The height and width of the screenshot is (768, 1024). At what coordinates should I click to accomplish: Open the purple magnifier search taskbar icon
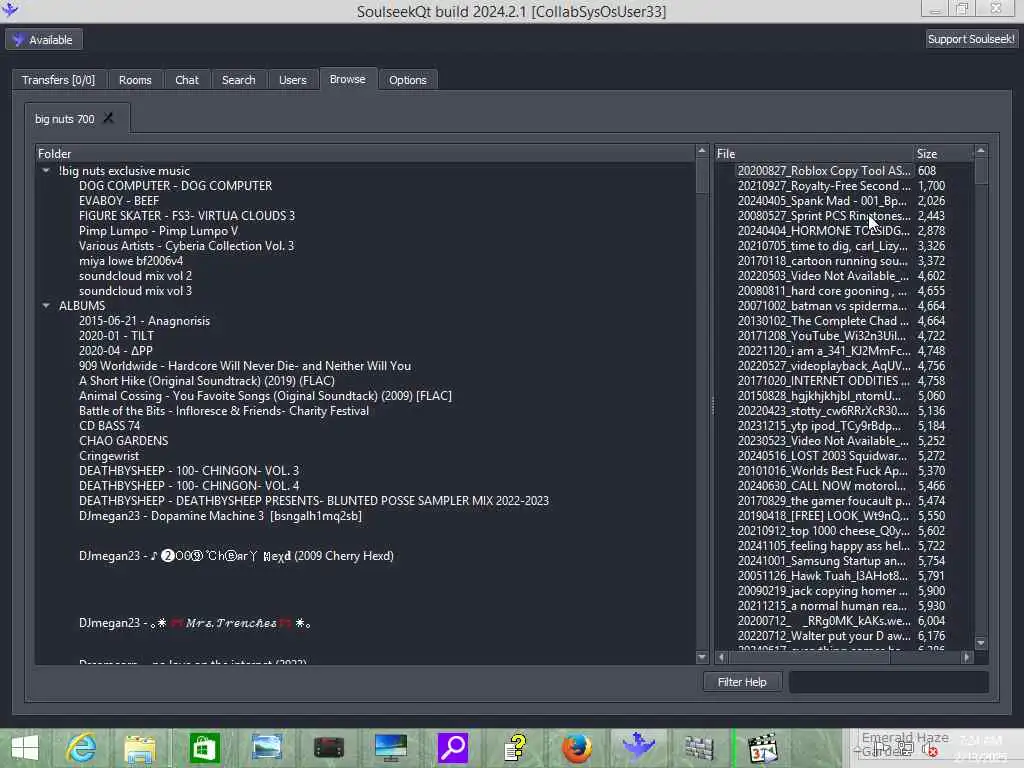[453, 748]
